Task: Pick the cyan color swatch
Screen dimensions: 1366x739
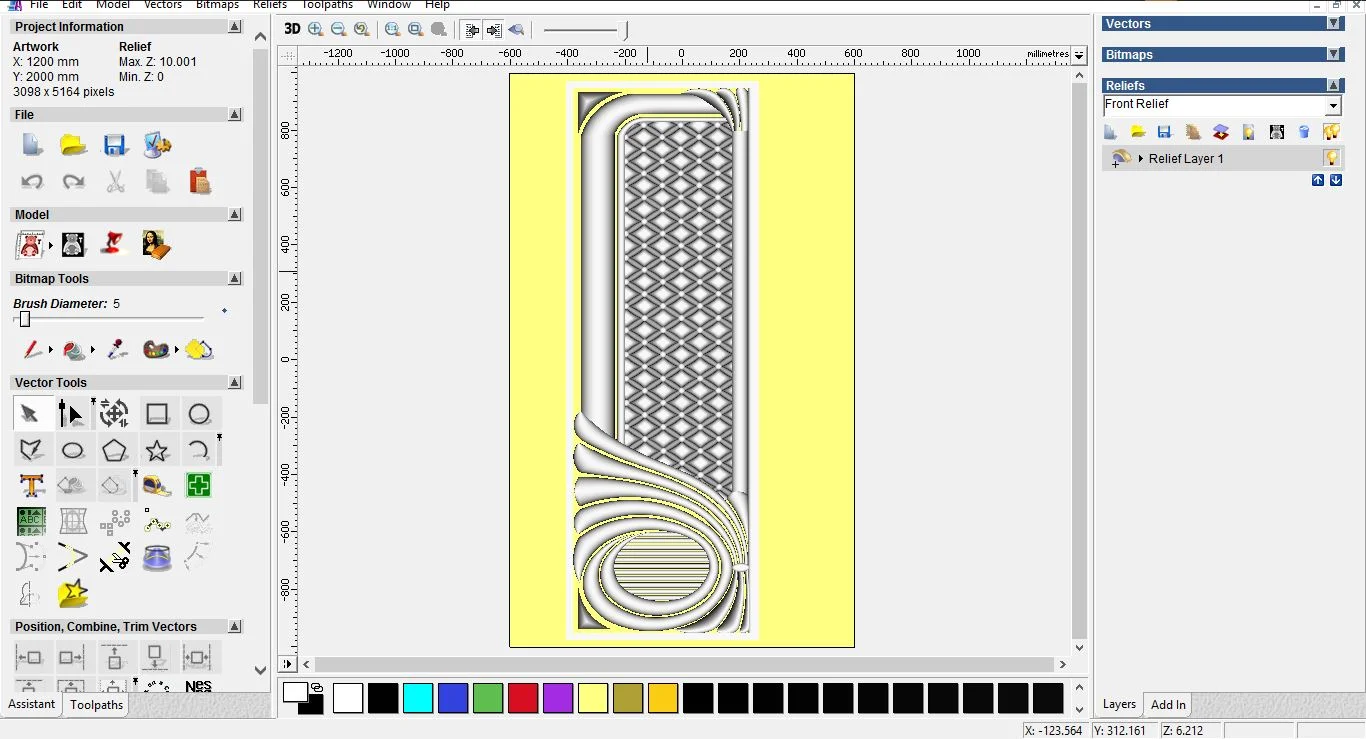Action: pyautogui.click(x=418, y=698)
